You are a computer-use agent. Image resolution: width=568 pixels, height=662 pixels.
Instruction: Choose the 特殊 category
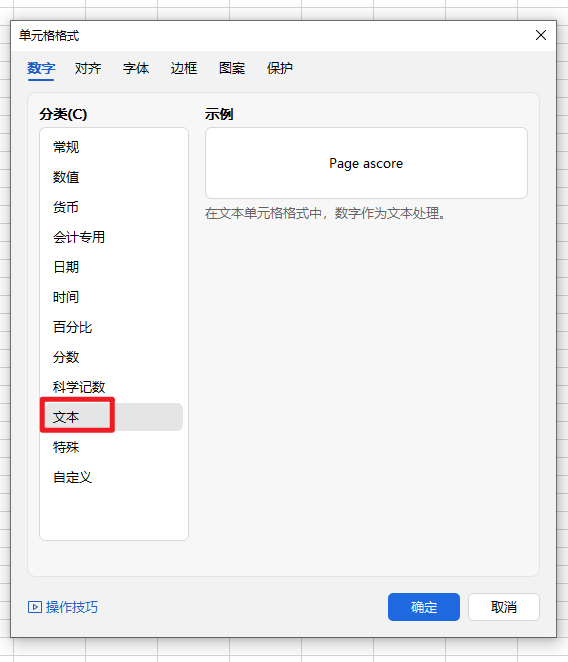point(114,447)
